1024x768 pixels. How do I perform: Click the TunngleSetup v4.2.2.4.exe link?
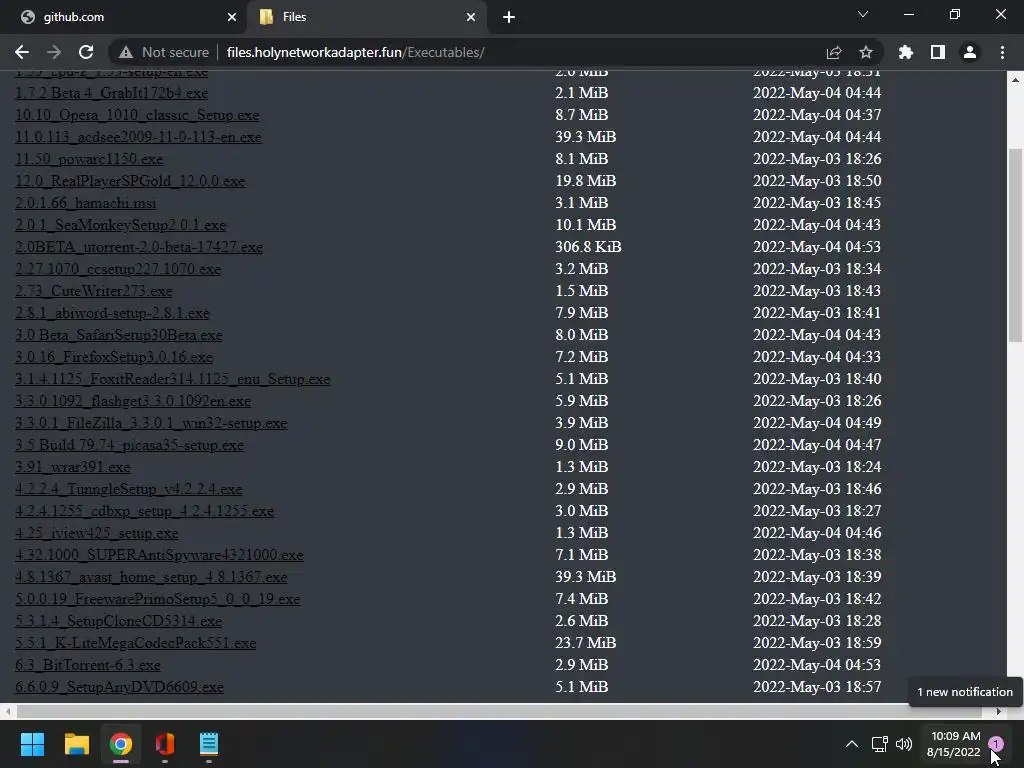129,489
